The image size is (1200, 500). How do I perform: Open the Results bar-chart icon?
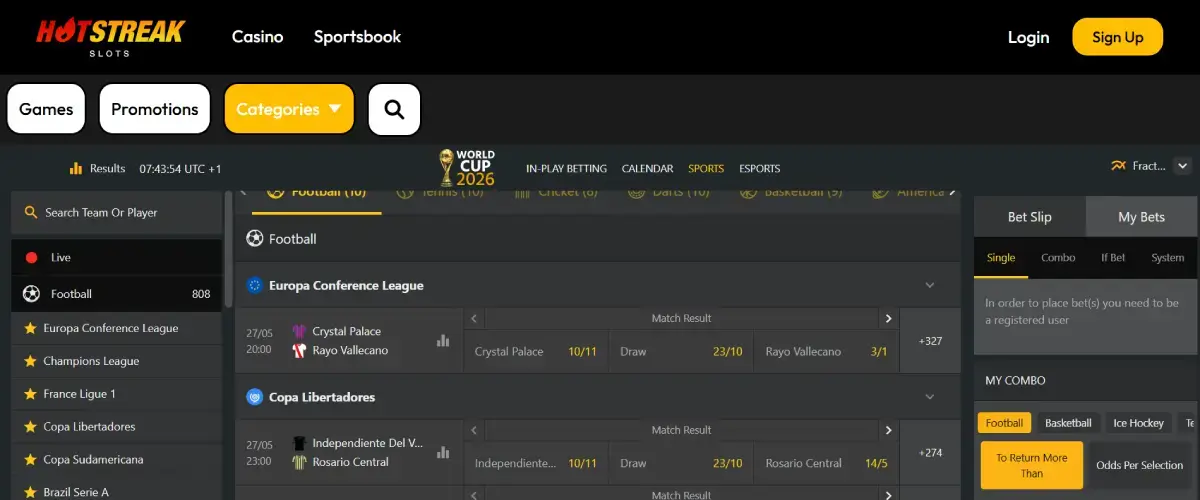coord(76,168)
